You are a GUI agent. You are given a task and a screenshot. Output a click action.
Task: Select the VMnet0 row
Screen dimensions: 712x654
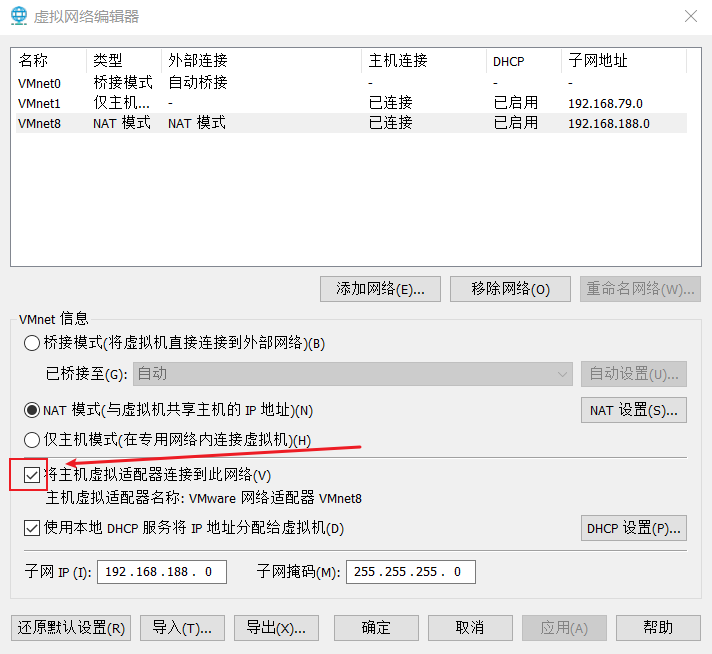pos(351,83)
